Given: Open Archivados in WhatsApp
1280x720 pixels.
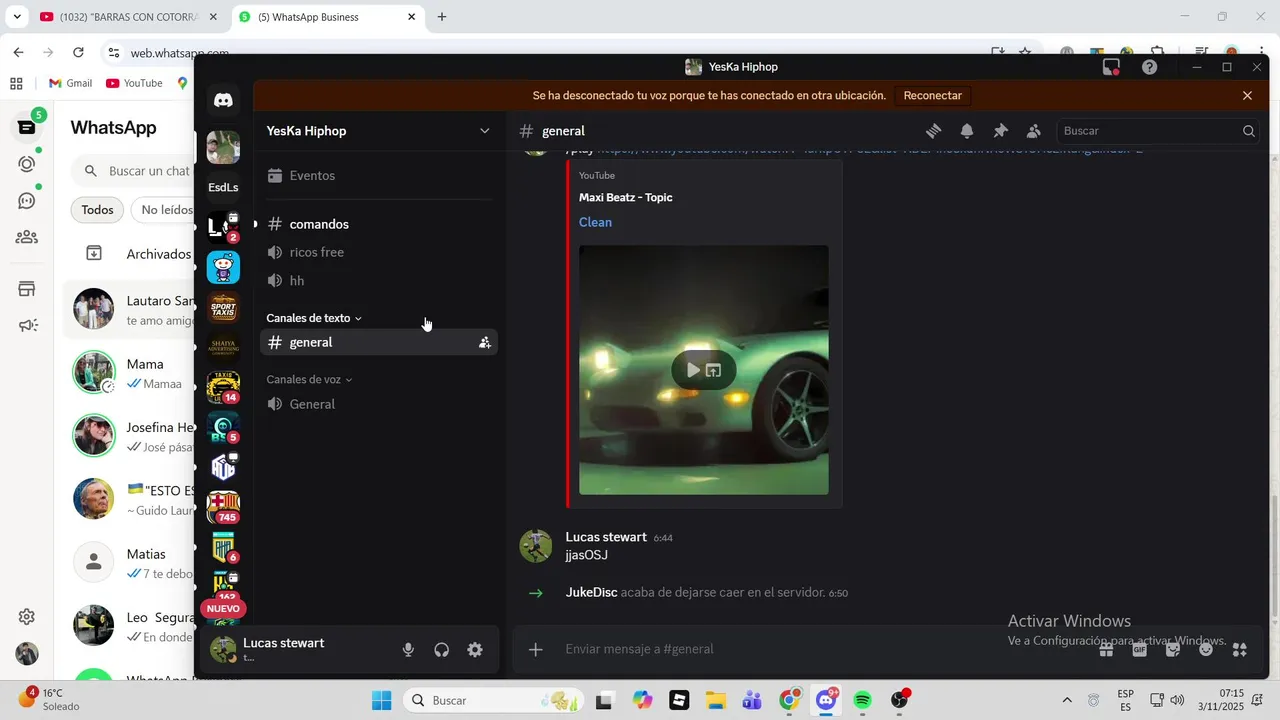Looking at the screenshot, I should coord(130,254).
